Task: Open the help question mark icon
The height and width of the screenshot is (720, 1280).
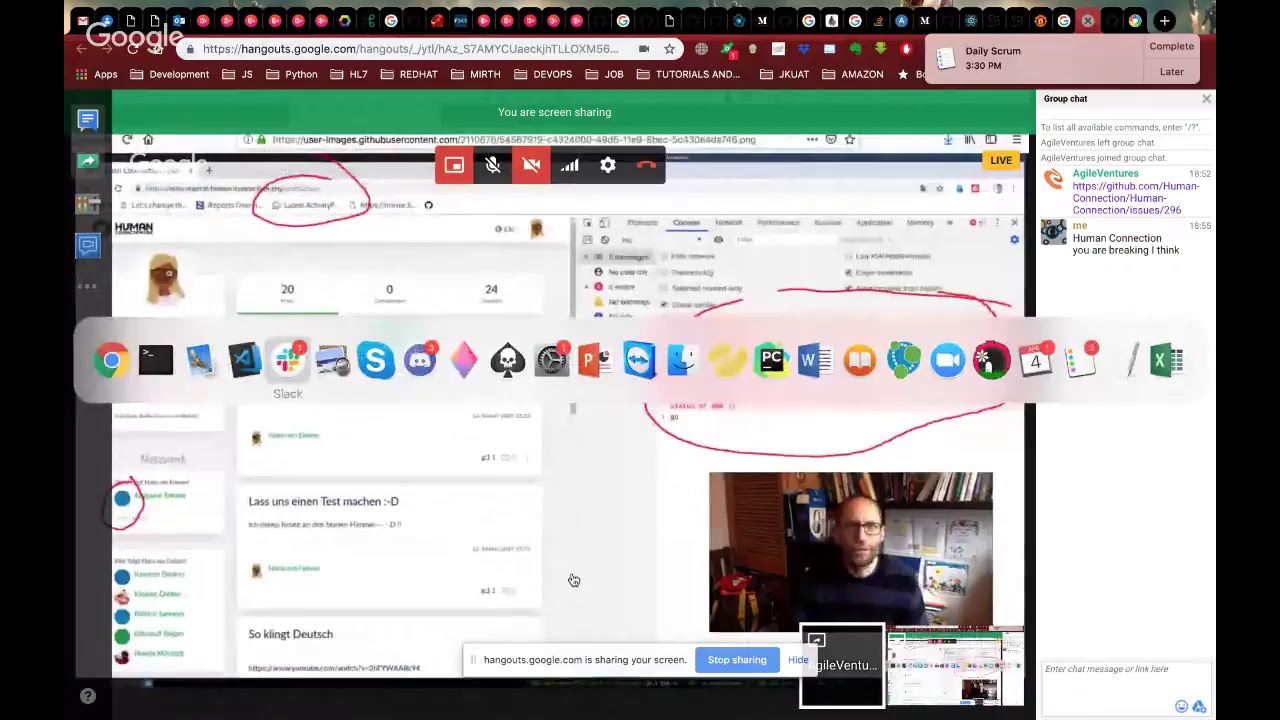Action: 88,696
